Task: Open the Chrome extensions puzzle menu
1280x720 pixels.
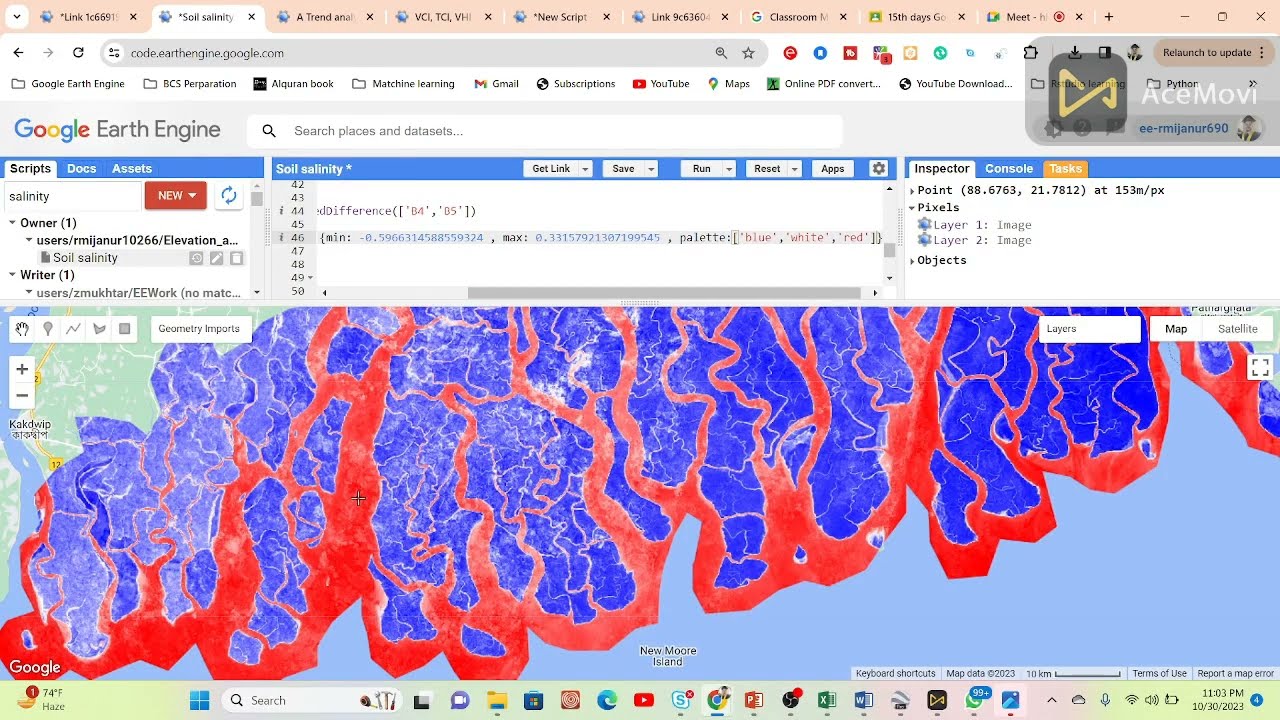Action: pos(1031,53)
